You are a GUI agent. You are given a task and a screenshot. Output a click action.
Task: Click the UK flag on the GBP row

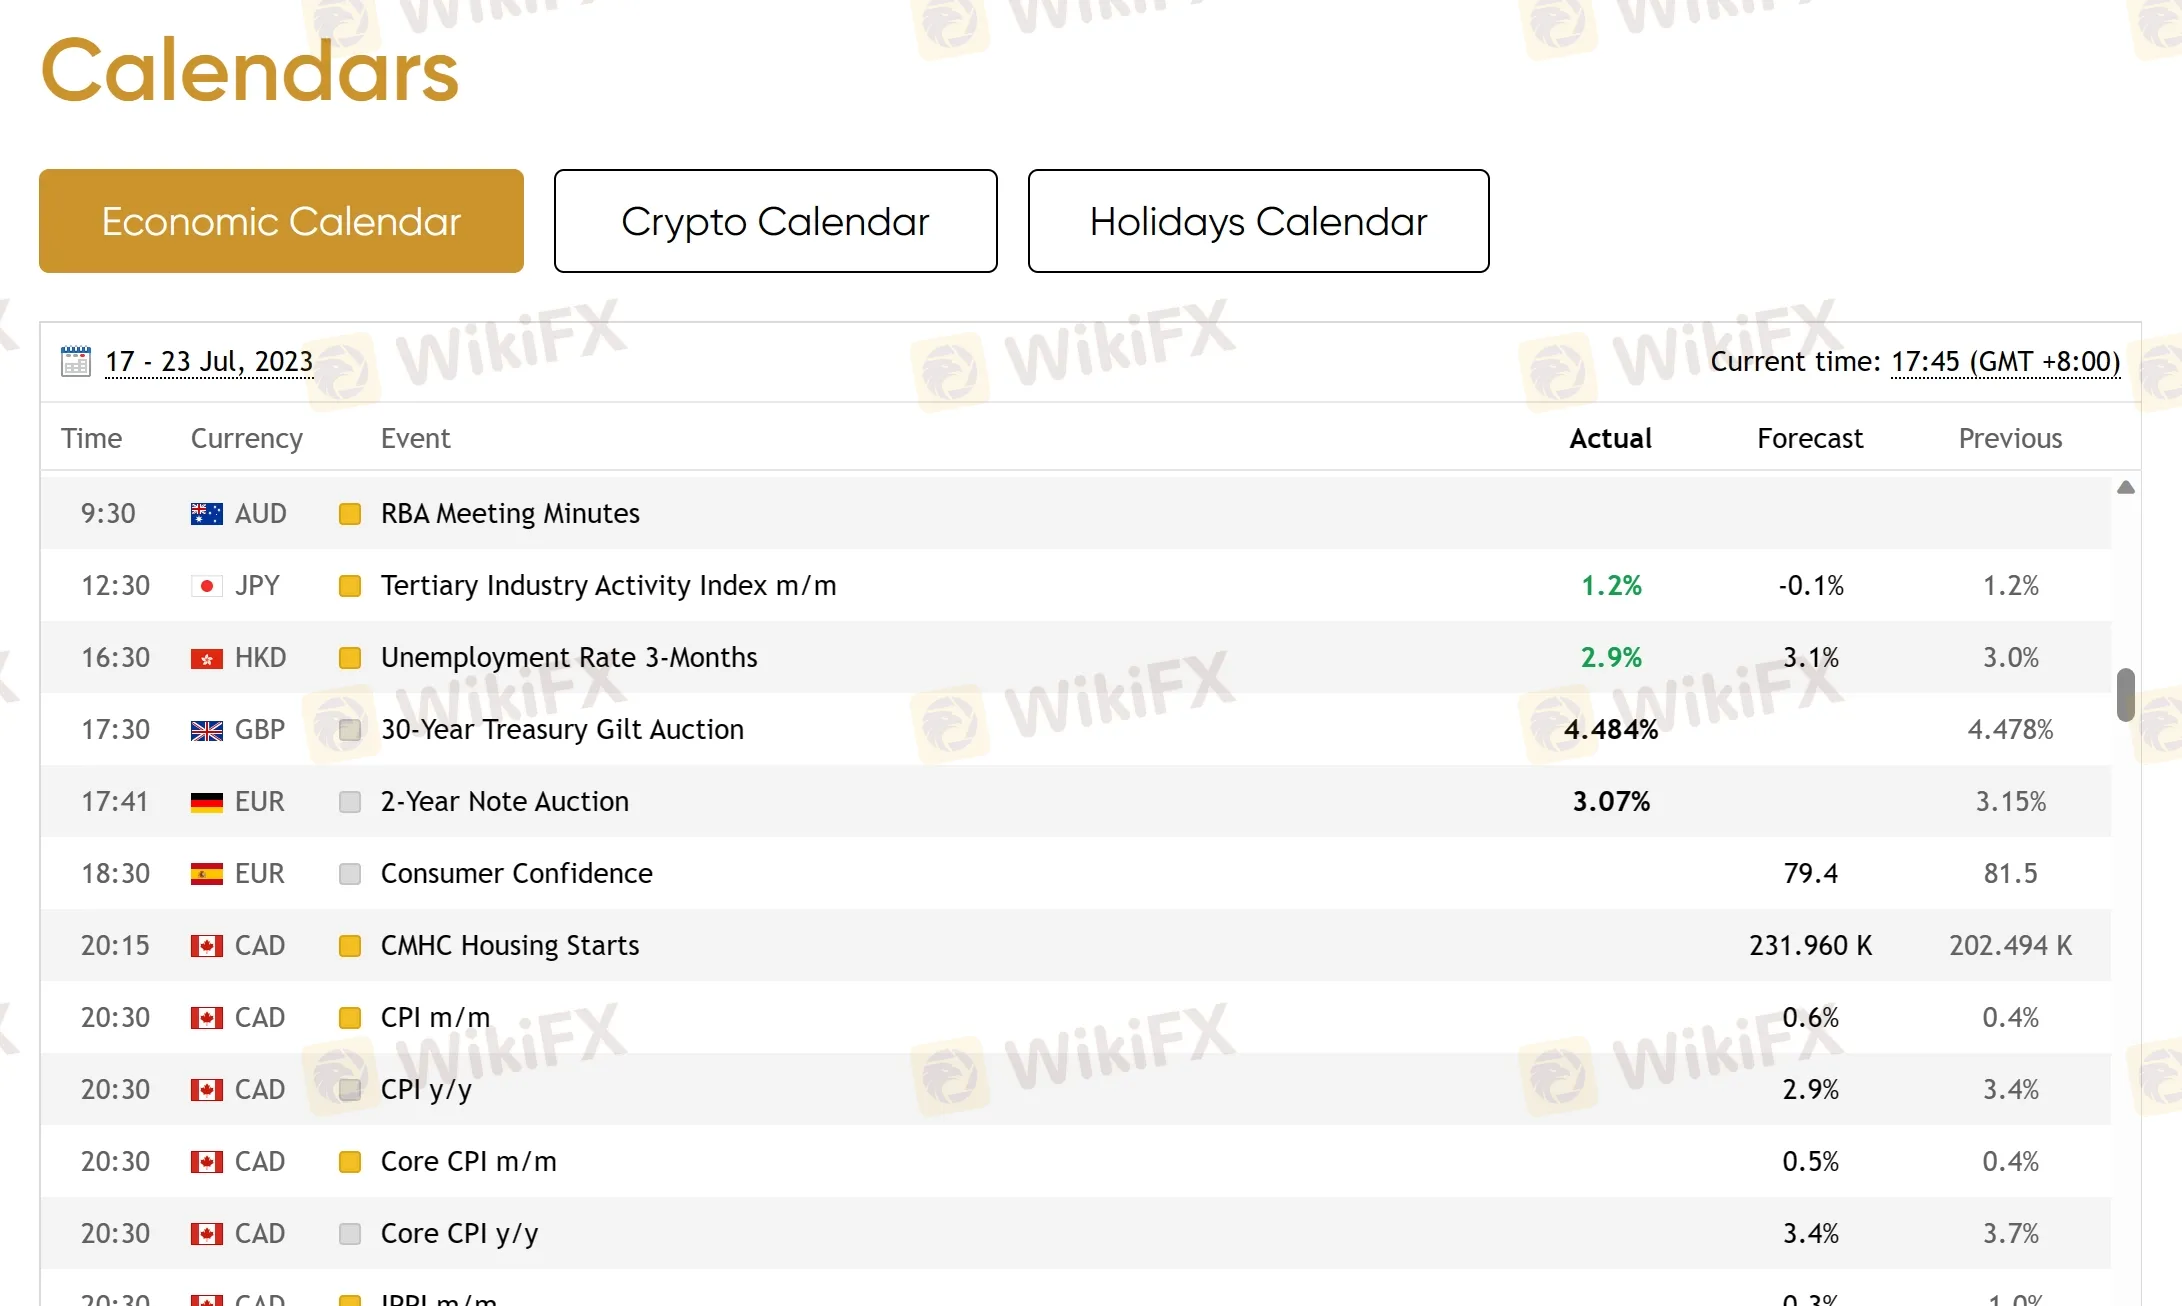(x=205, y=729)
